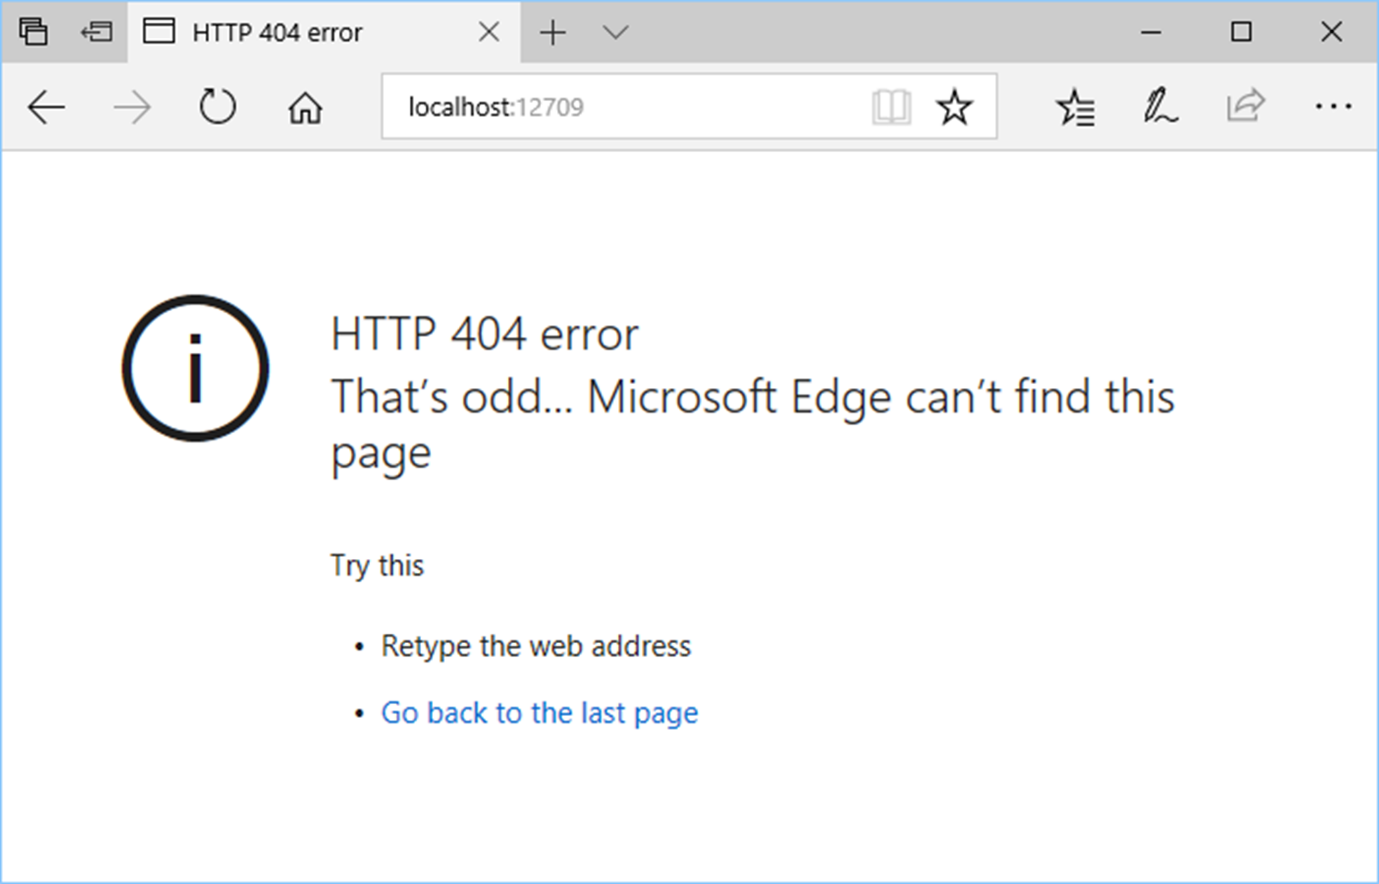Refresh the page with reload icon
Screen dimensions: 1379x884
[217, 106]
